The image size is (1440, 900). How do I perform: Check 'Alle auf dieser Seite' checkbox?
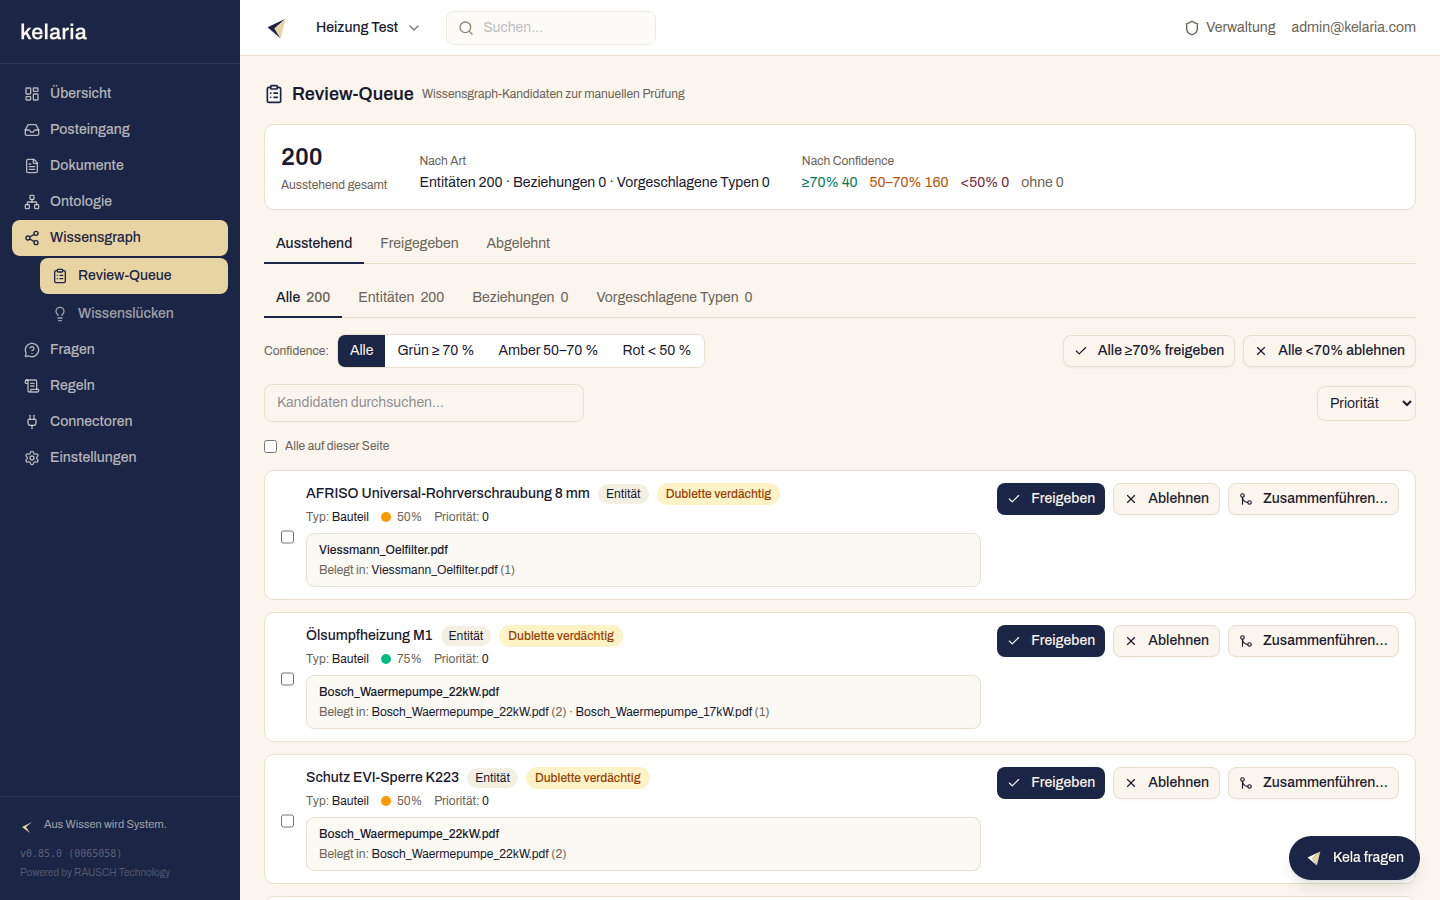click(x=270, y=447)
